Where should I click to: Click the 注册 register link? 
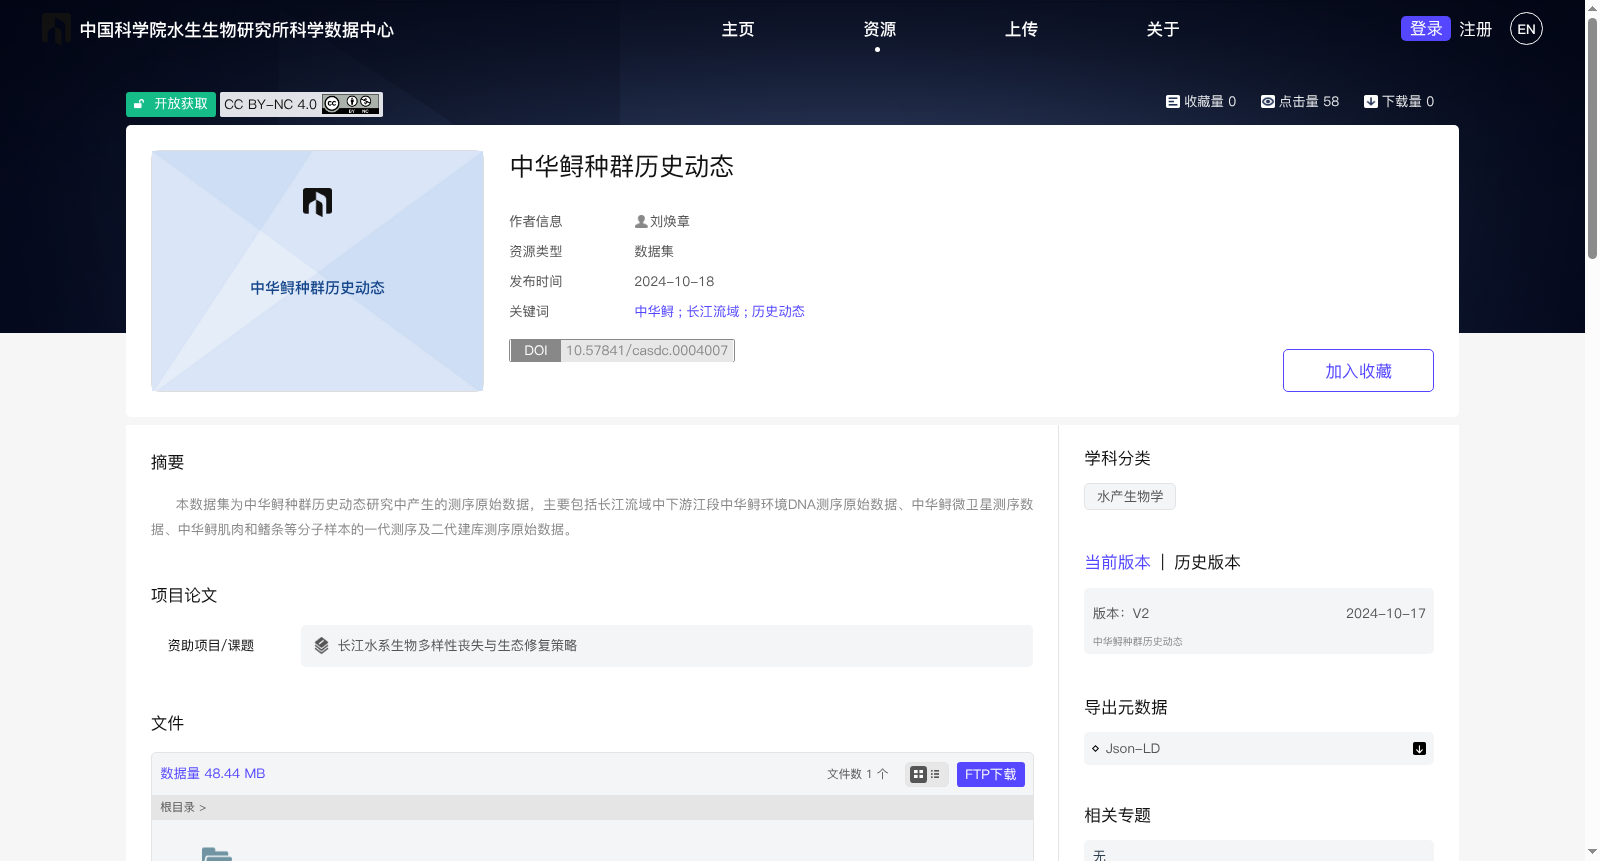pyautogui.click(x=1475, y=30)
